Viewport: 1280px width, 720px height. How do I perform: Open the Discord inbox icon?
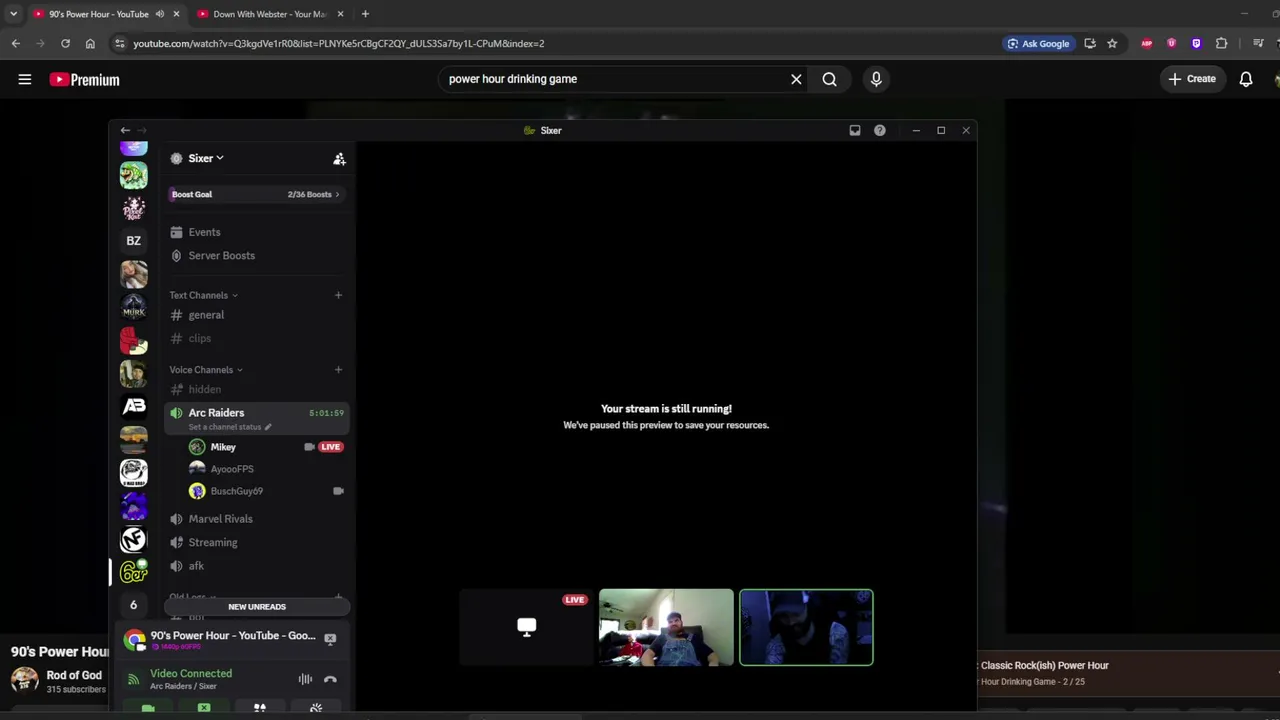[x=855, y=131]
